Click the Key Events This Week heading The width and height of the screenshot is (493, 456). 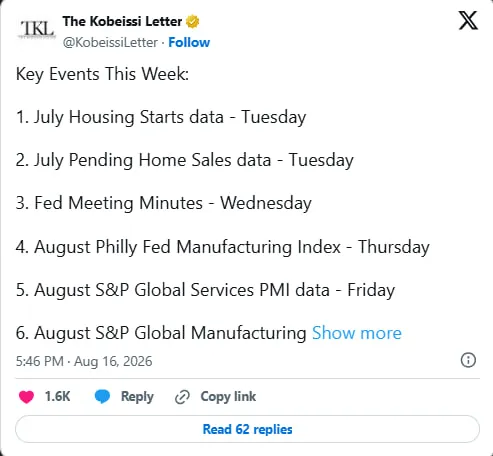[x=102, y=74]
